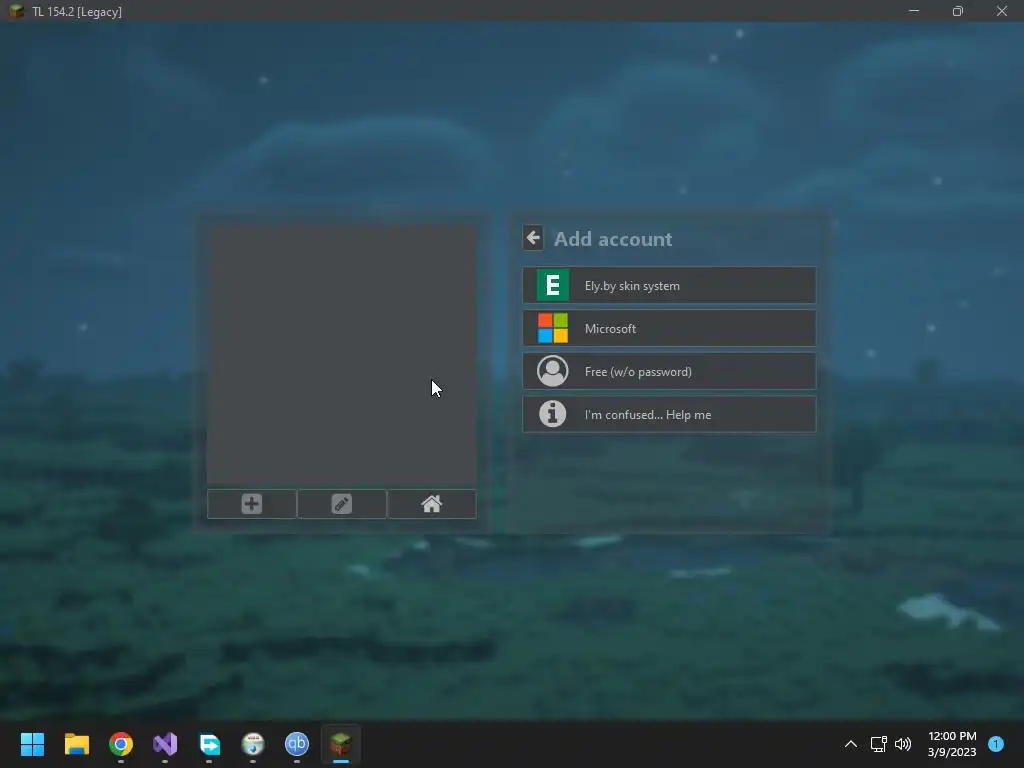Click the teal arrow app taskbar icon
Screen dimensions: 1024x768
tap(209, 744)
